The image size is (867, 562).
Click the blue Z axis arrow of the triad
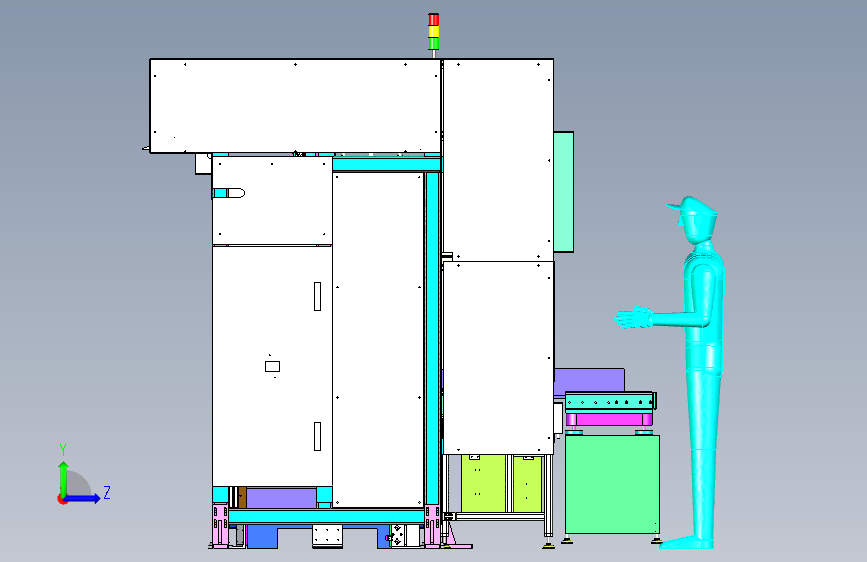83,498
